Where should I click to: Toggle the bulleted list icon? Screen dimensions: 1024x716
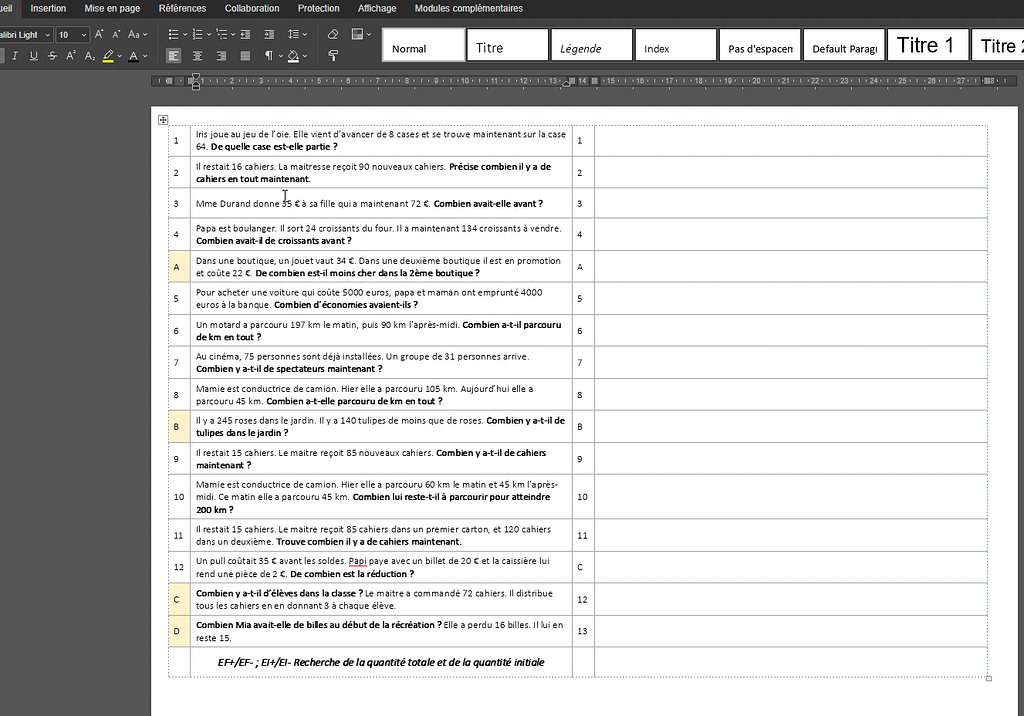[172, 35]
